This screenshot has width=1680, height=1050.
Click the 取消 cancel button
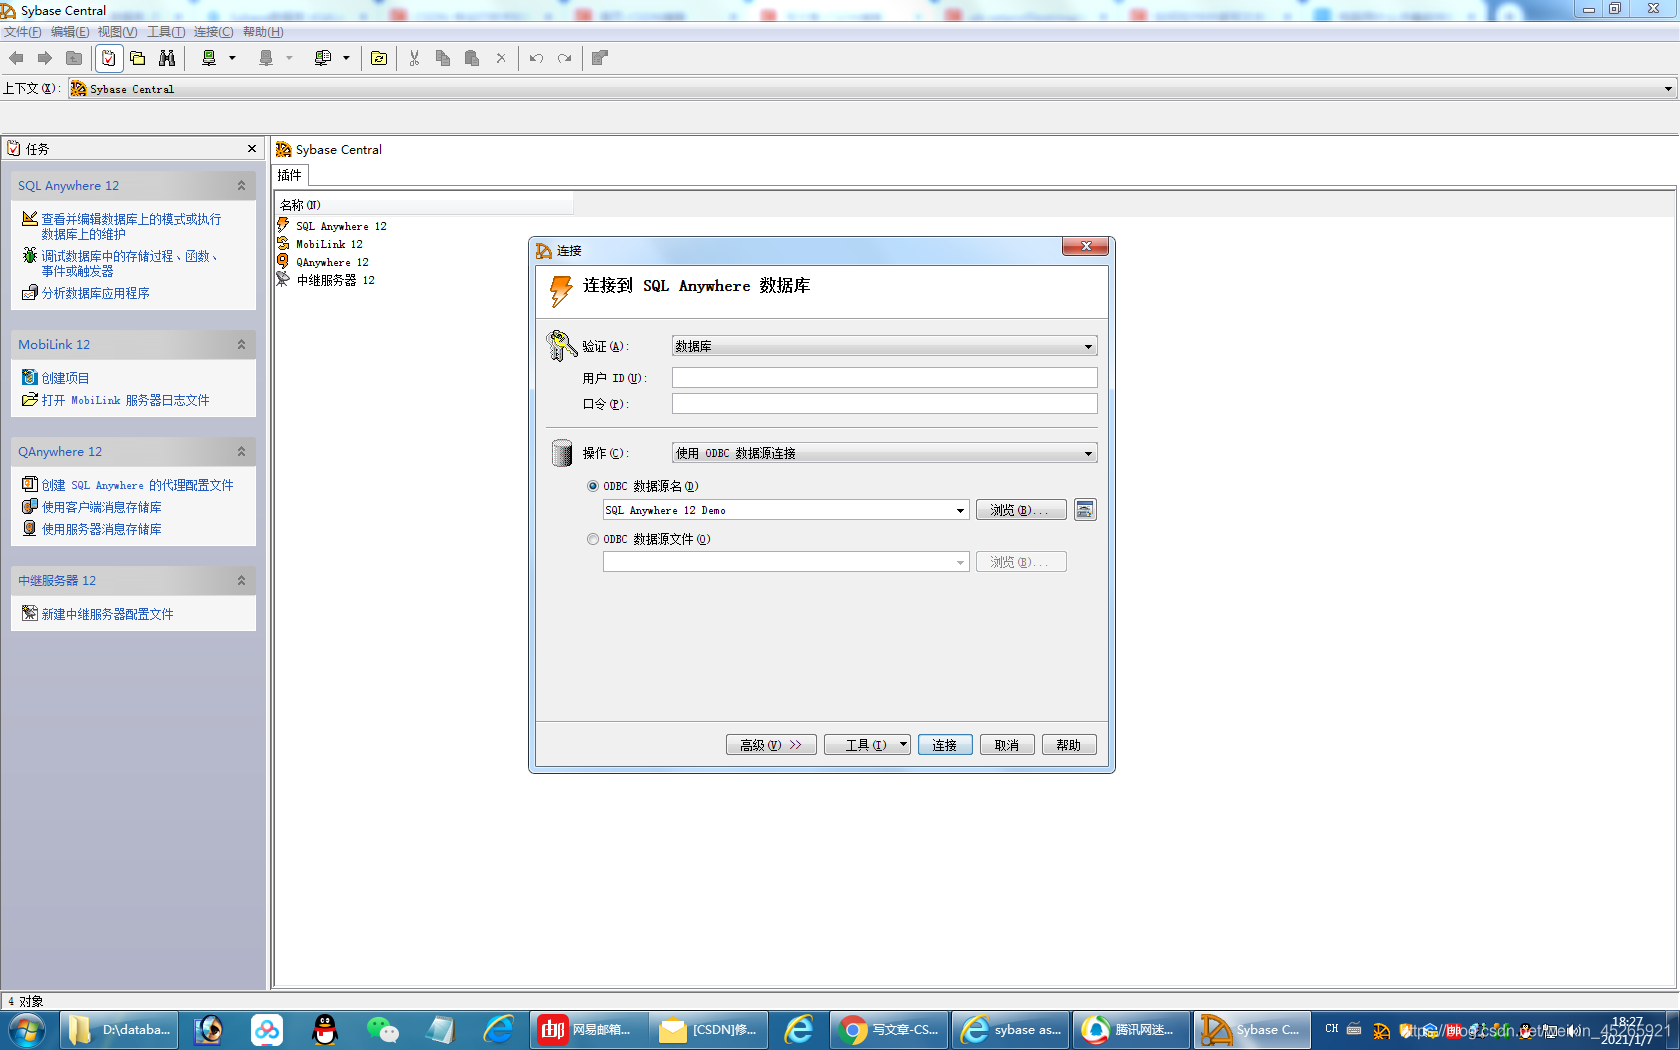[x=1007, y=745]
